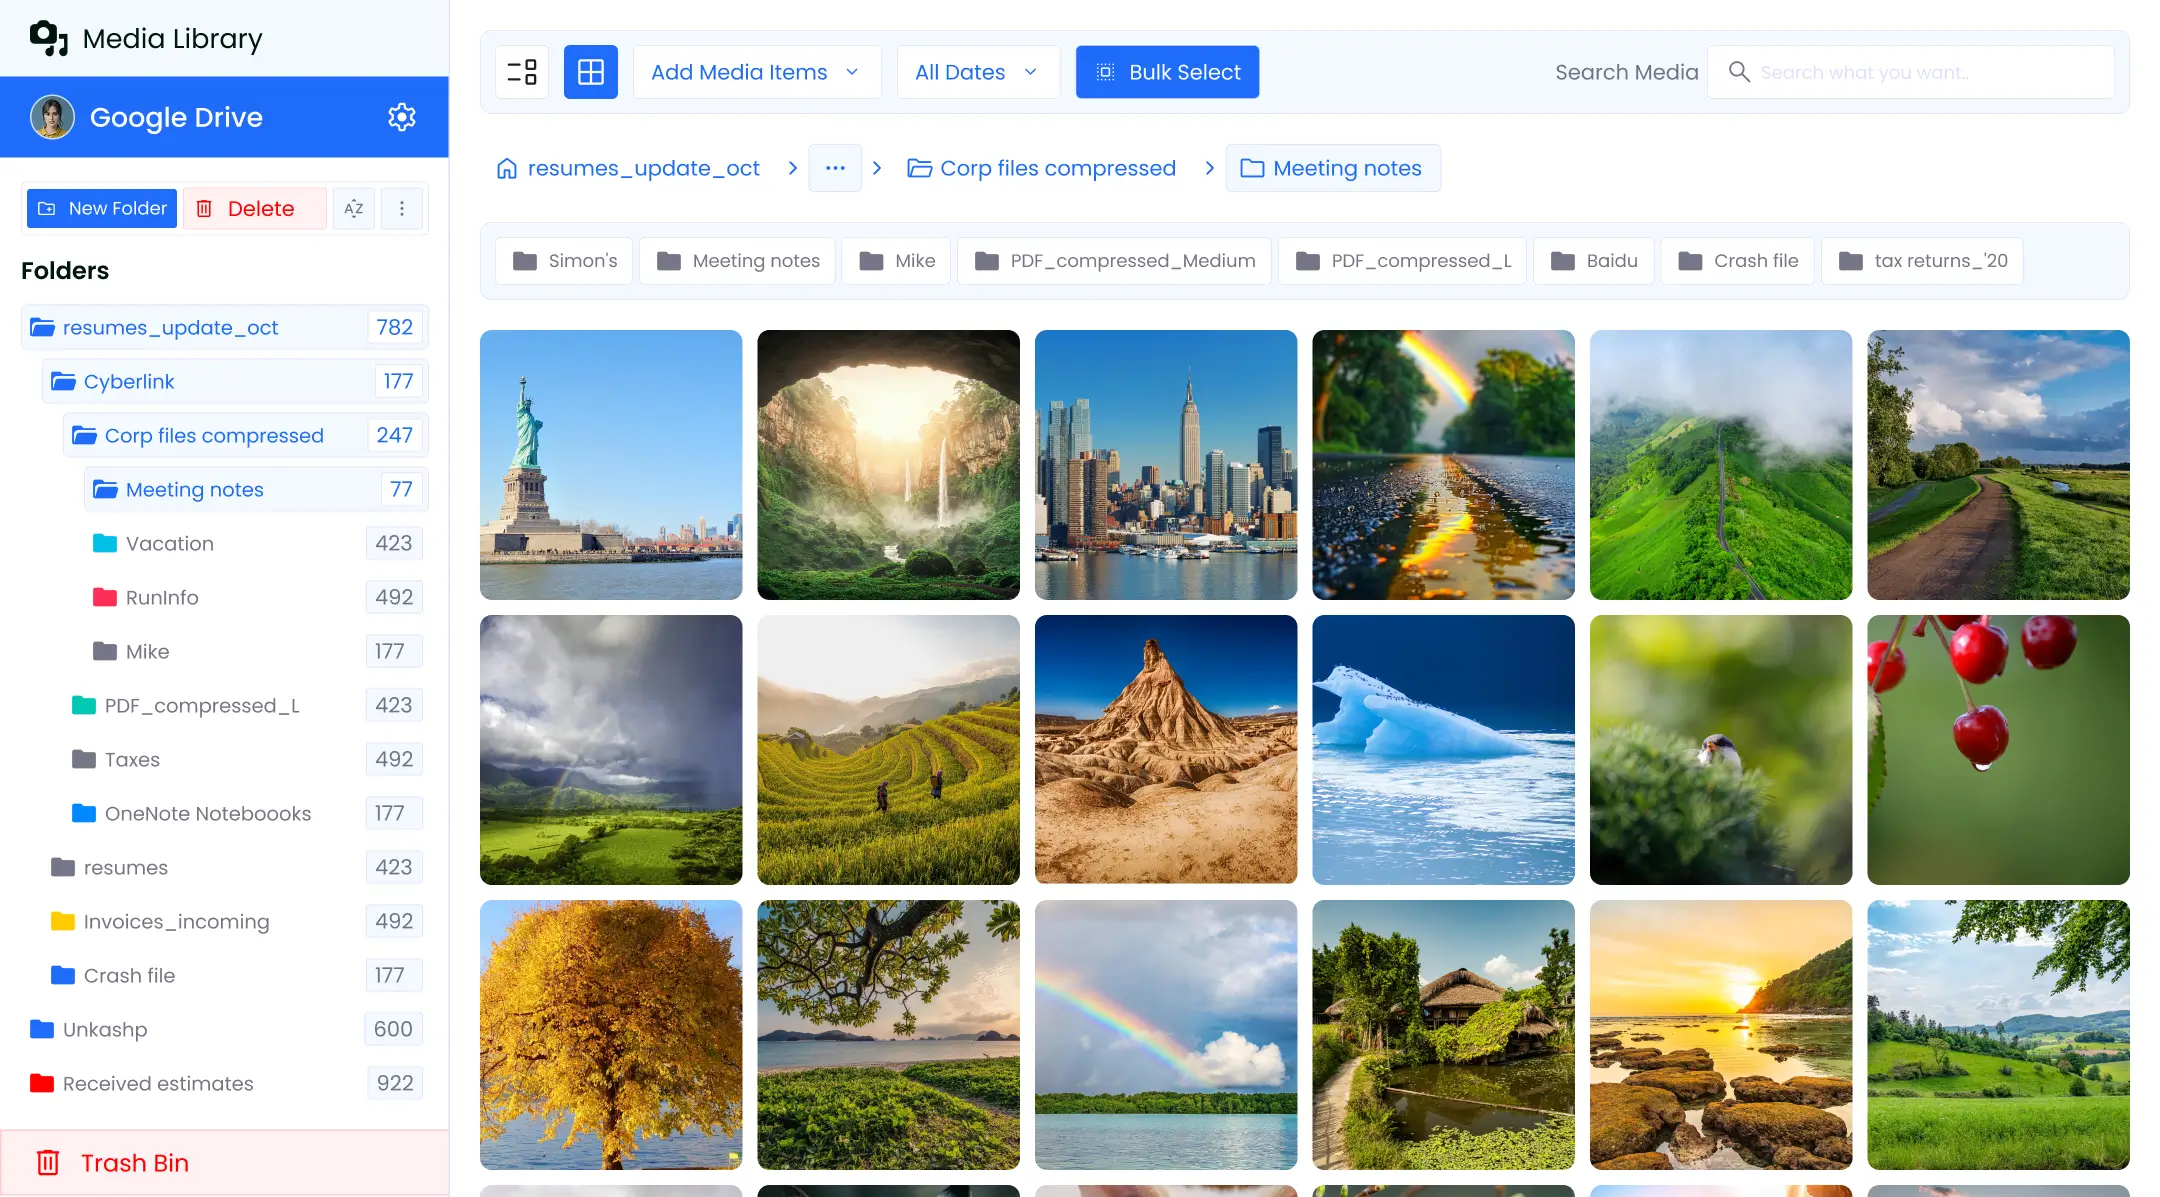The width and height of the screenshot is (2160, 1197).
Task: Select Meeting notes folder in sidebar tree
Action: tap(256, 489)
